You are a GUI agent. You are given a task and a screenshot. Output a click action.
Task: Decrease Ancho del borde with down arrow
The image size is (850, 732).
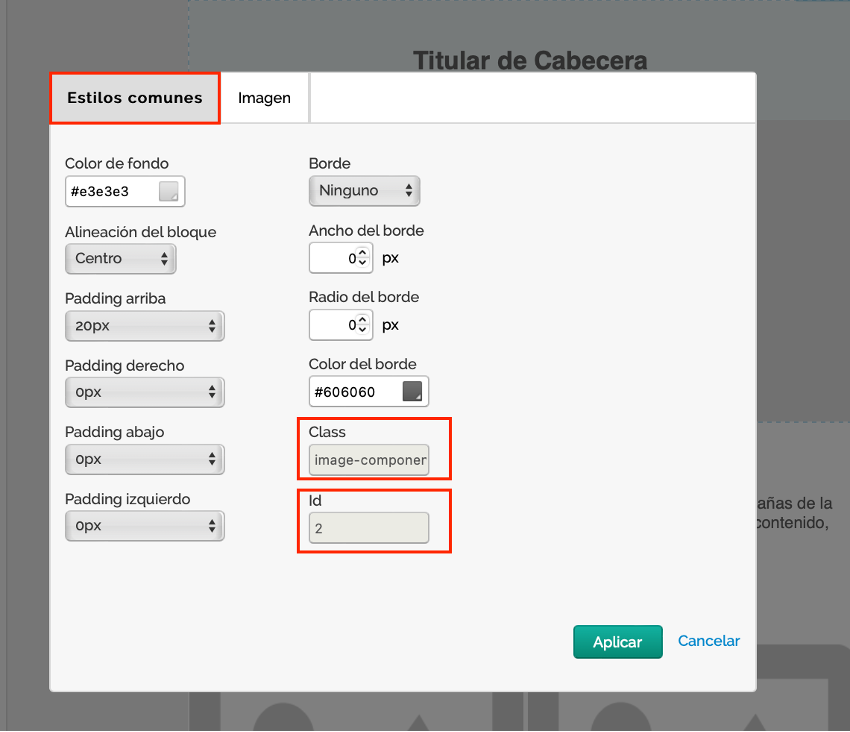pyautogui.click(x=362, y=263)
